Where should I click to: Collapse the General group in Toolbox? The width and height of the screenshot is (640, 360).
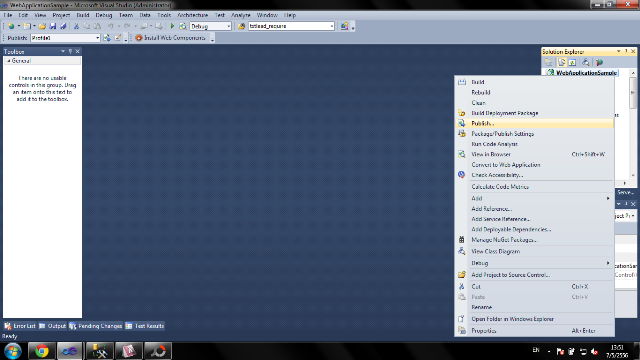[9, 61]
